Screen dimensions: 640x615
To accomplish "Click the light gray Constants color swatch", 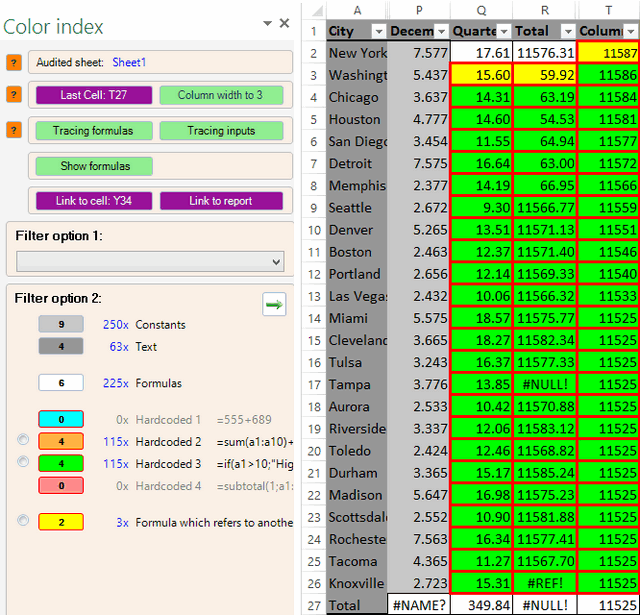I will 61,324.
